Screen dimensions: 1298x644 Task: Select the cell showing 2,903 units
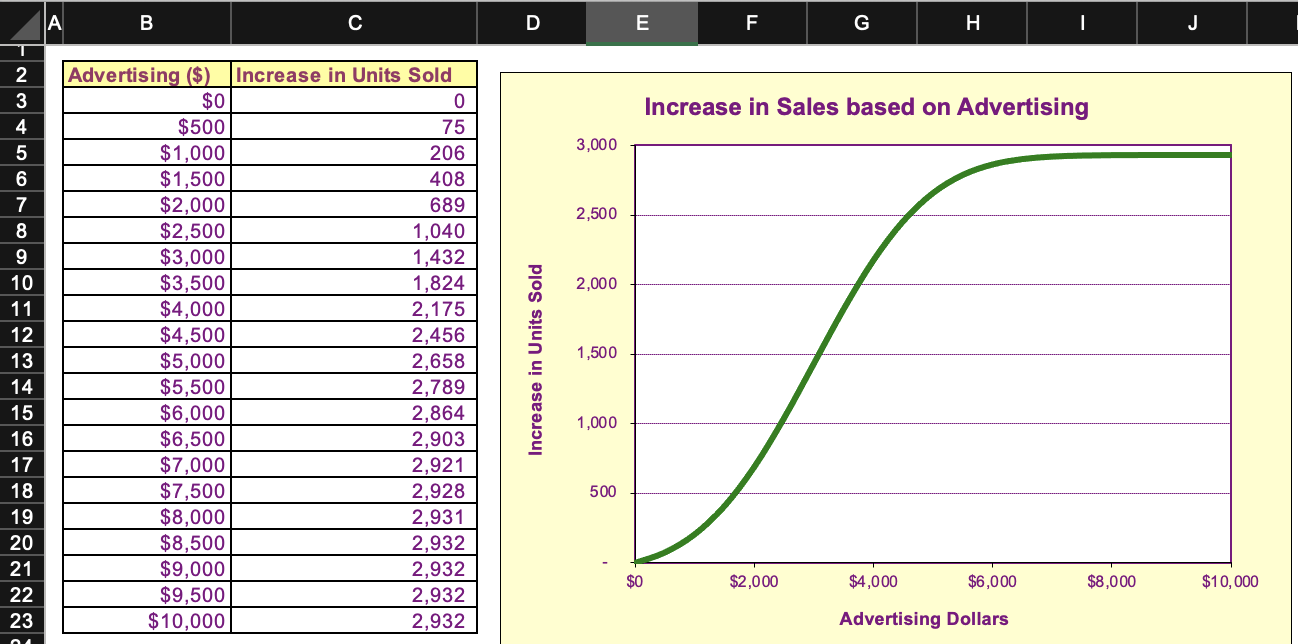coord(355,439)
